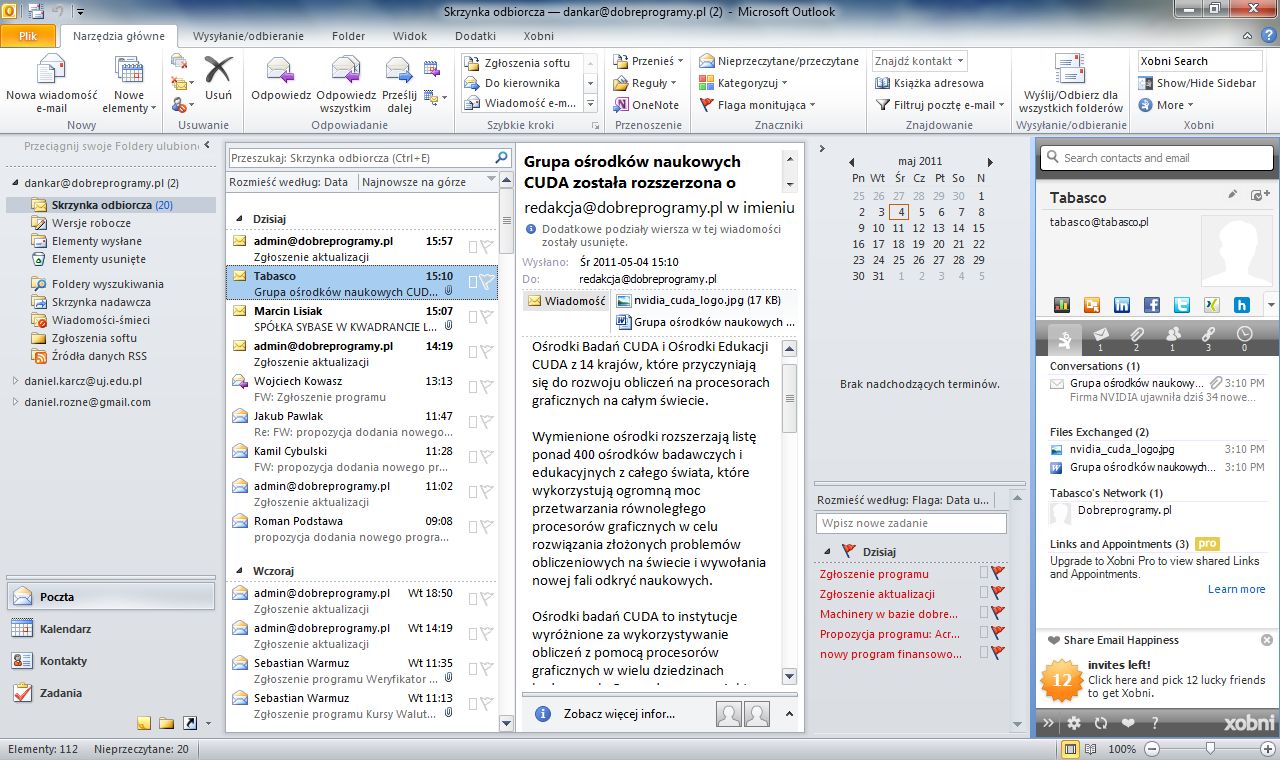Click the LinkedIn icon in Xobni profile

pyautogui.click(x=1122, y=305)
